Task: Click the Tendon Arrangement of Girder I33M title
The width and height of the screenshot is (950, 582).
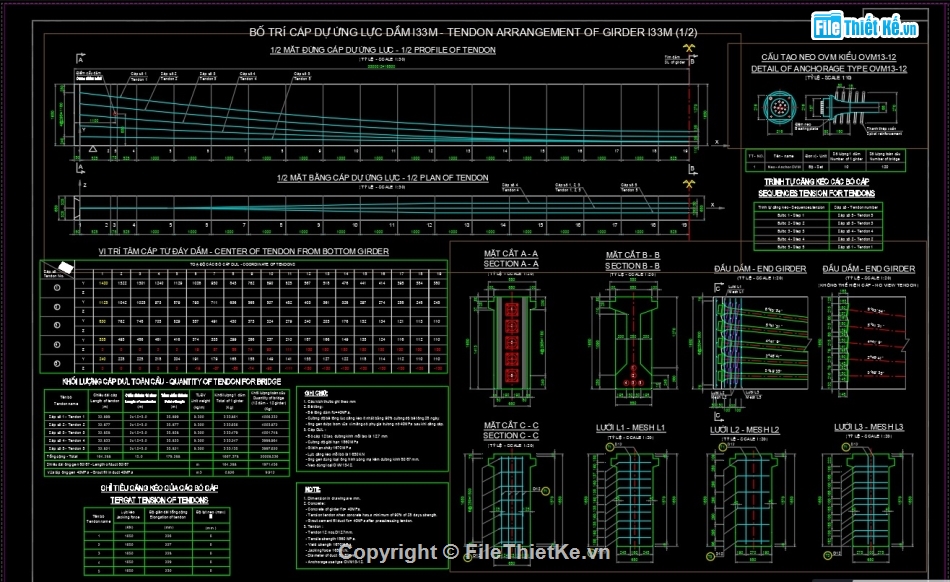Action: [x=473, y=33]
